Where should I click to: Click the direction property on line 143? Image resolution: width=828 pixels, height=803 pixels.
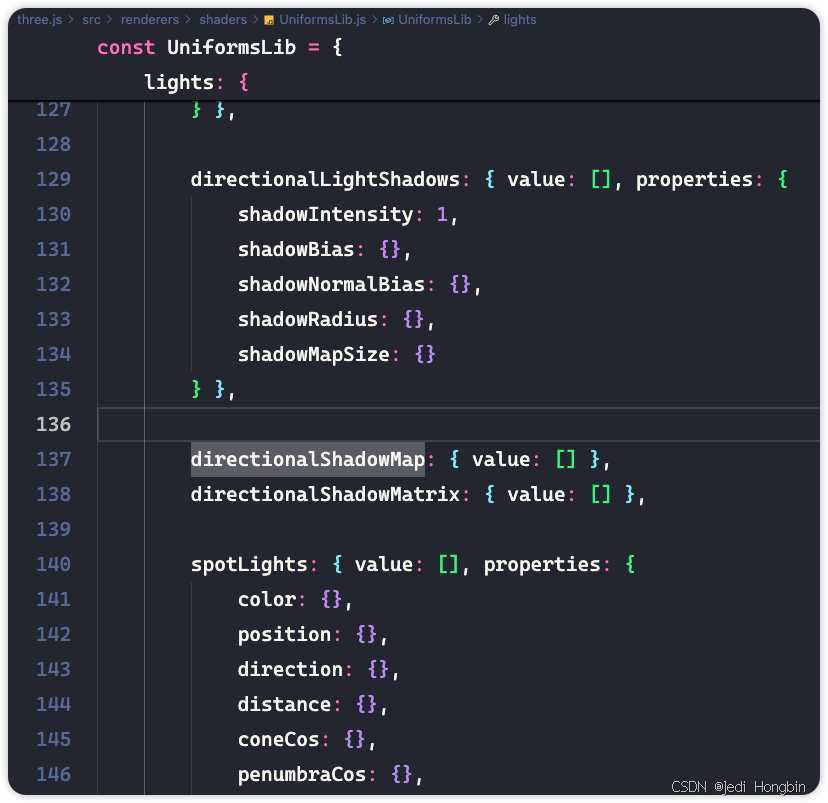click(290, 669)
